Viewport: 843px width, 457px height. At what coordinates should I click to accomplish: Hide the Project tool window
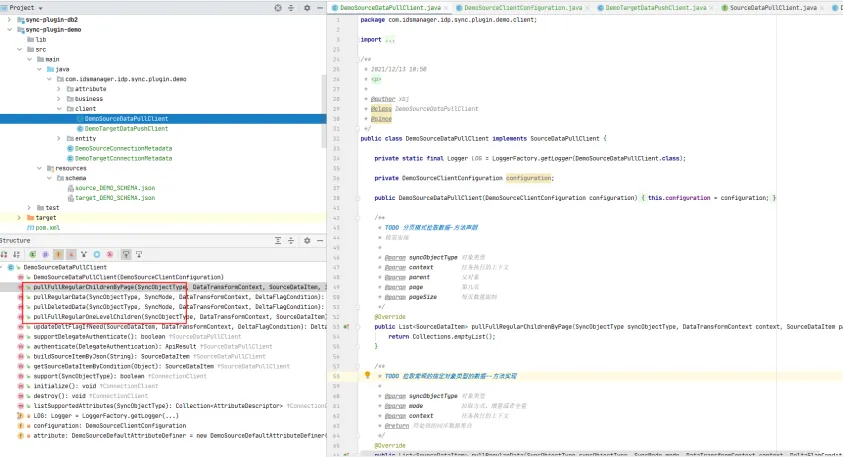(319, 8)
